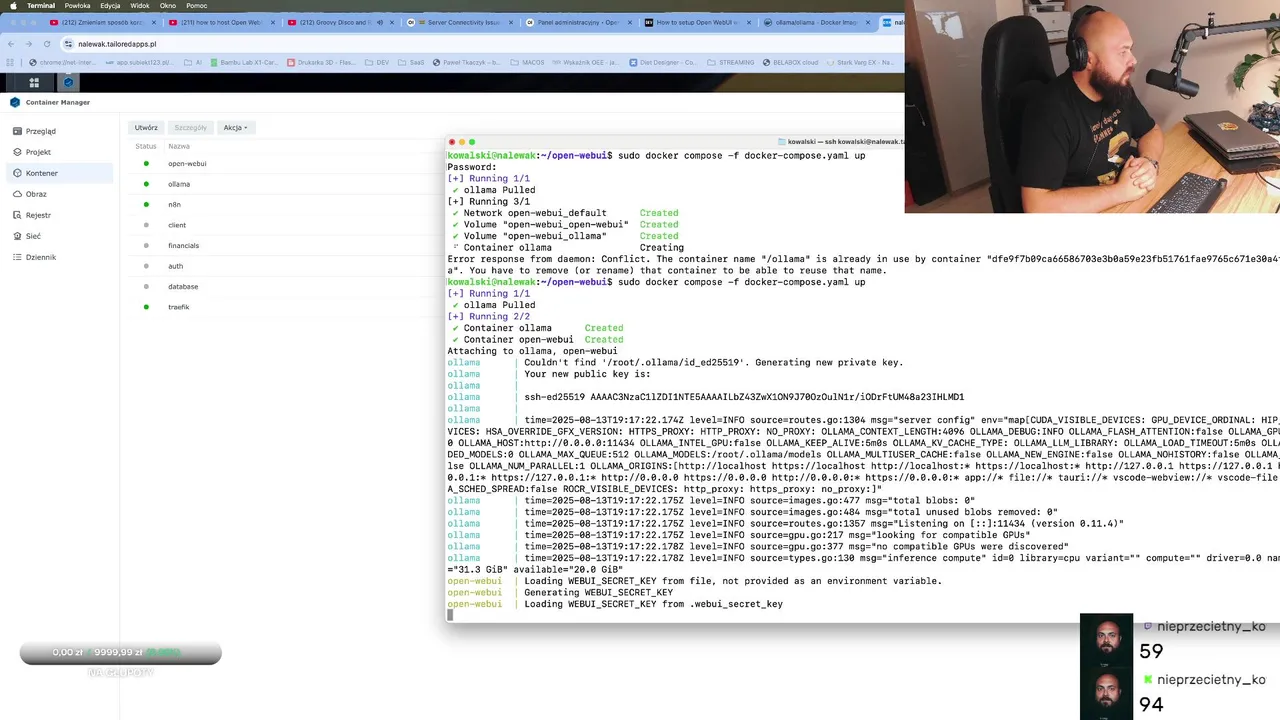The image size is (1280, 720).
Task: Select the client container row
Action: [x=288, y=225]
